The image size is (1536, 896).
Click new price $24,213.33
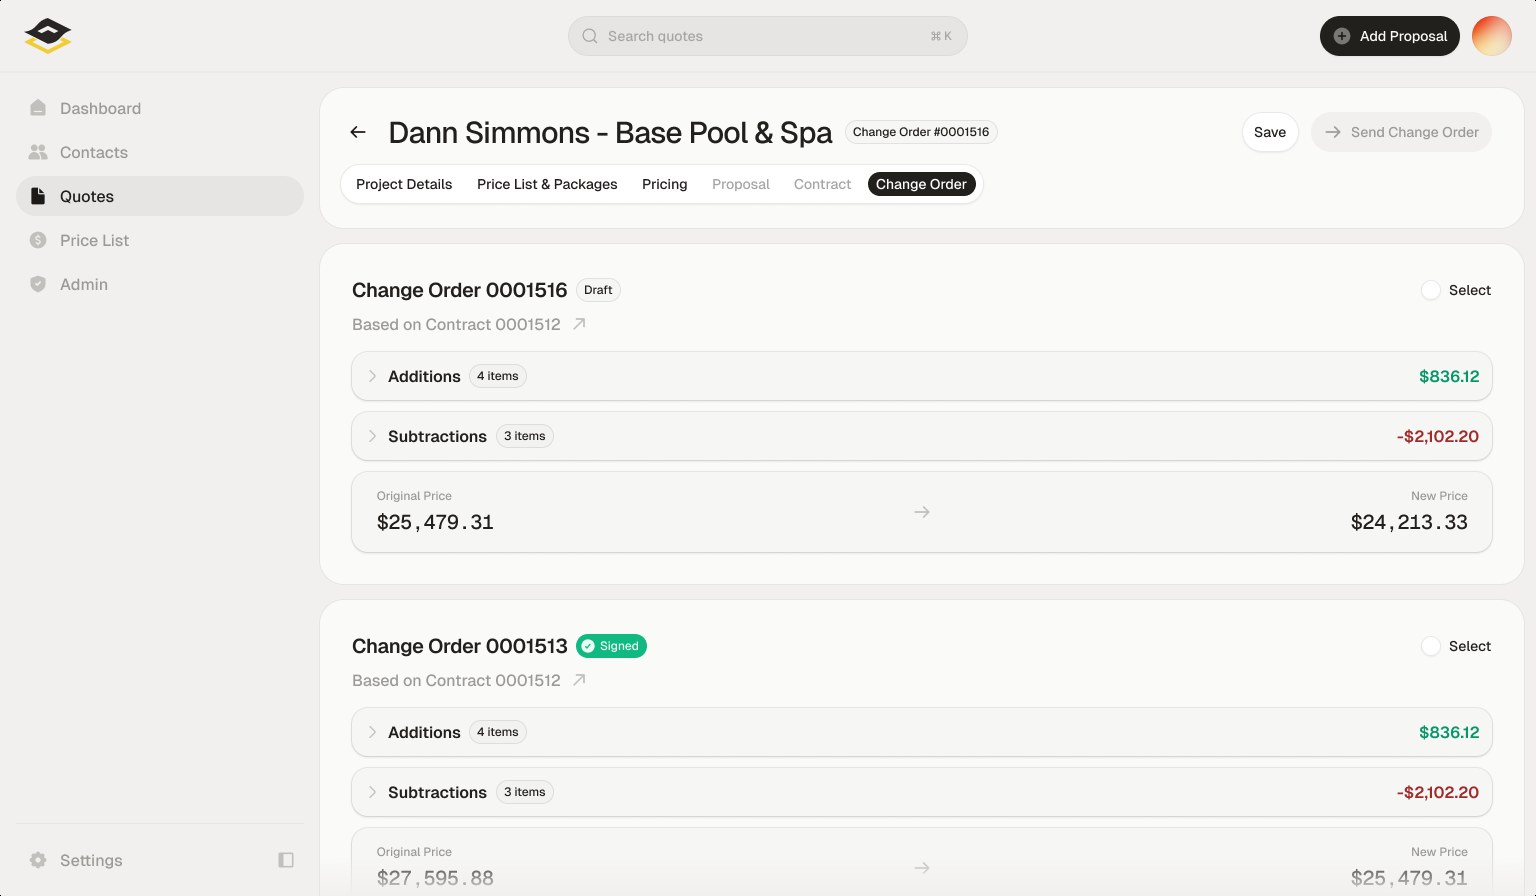(x=1409, y=522)
